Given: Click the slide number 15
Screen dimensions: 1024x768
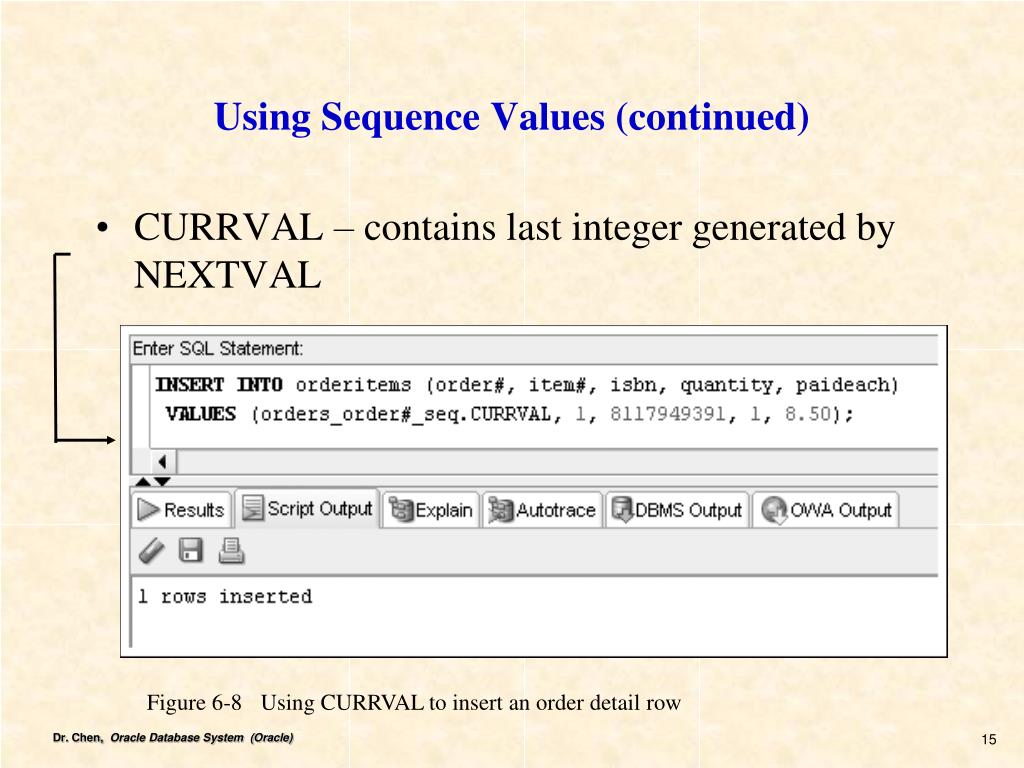Looking at the screenshot, I should 989,739.
